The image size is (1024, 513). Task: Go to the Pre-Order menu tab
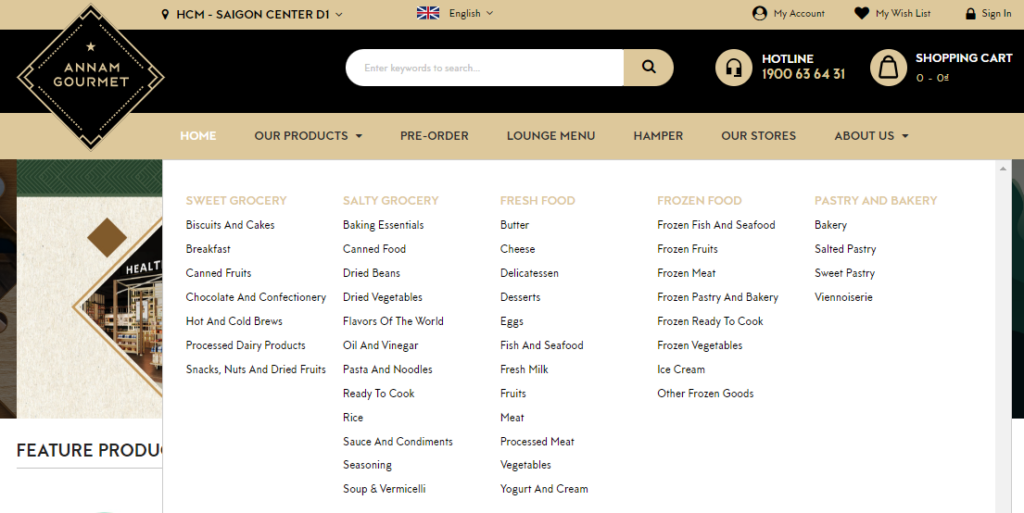434,136
